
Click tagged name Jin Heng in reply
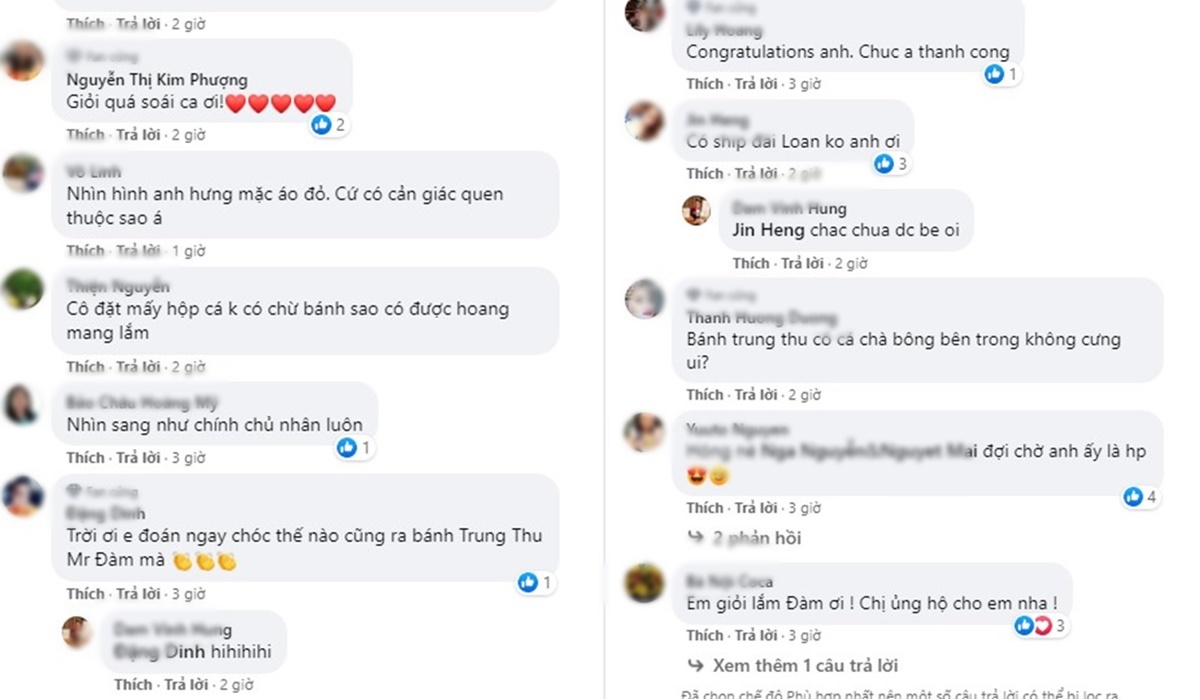[768, 230]
